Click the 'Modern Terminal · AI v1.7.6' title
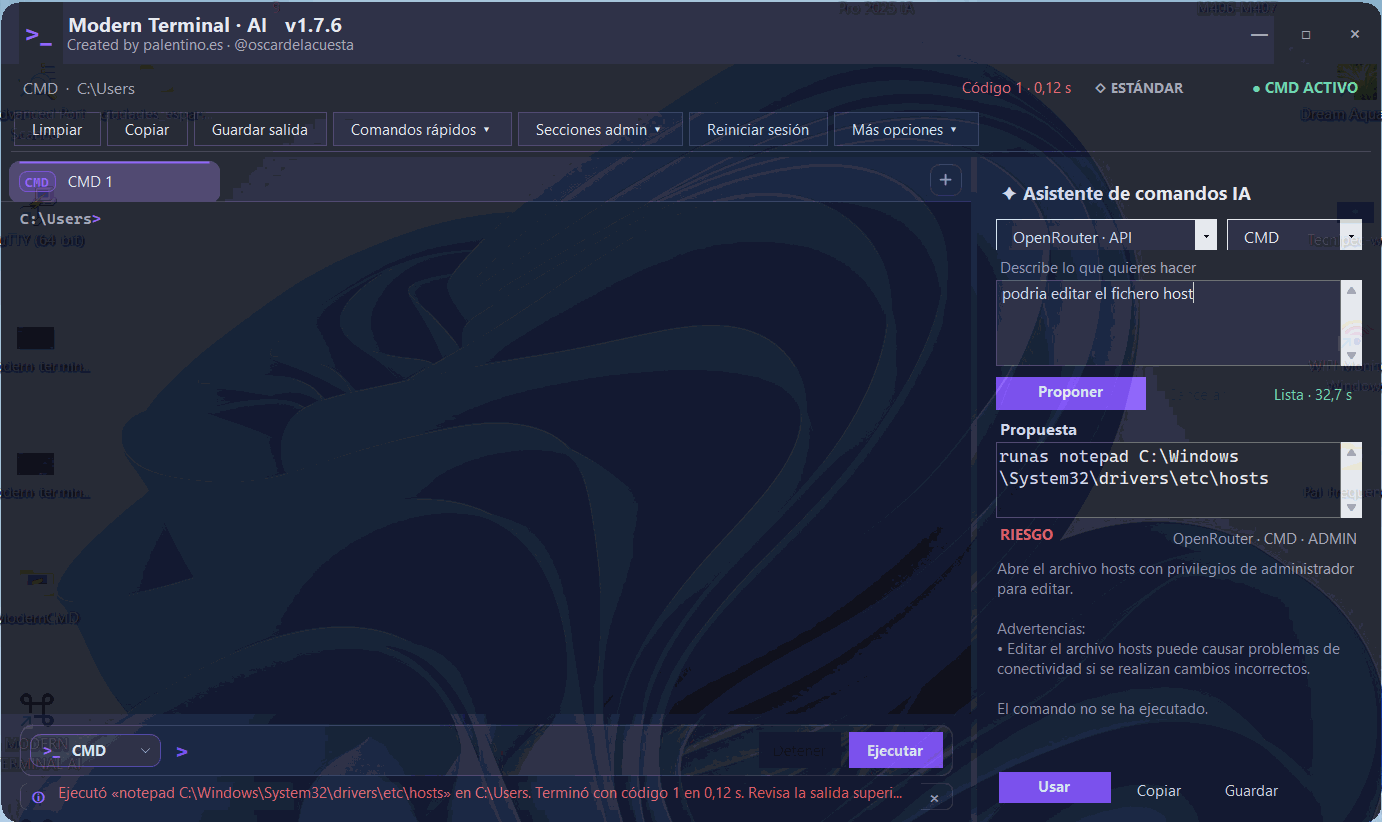This screenshot has height=822, width=1382. tap(204, 25)
